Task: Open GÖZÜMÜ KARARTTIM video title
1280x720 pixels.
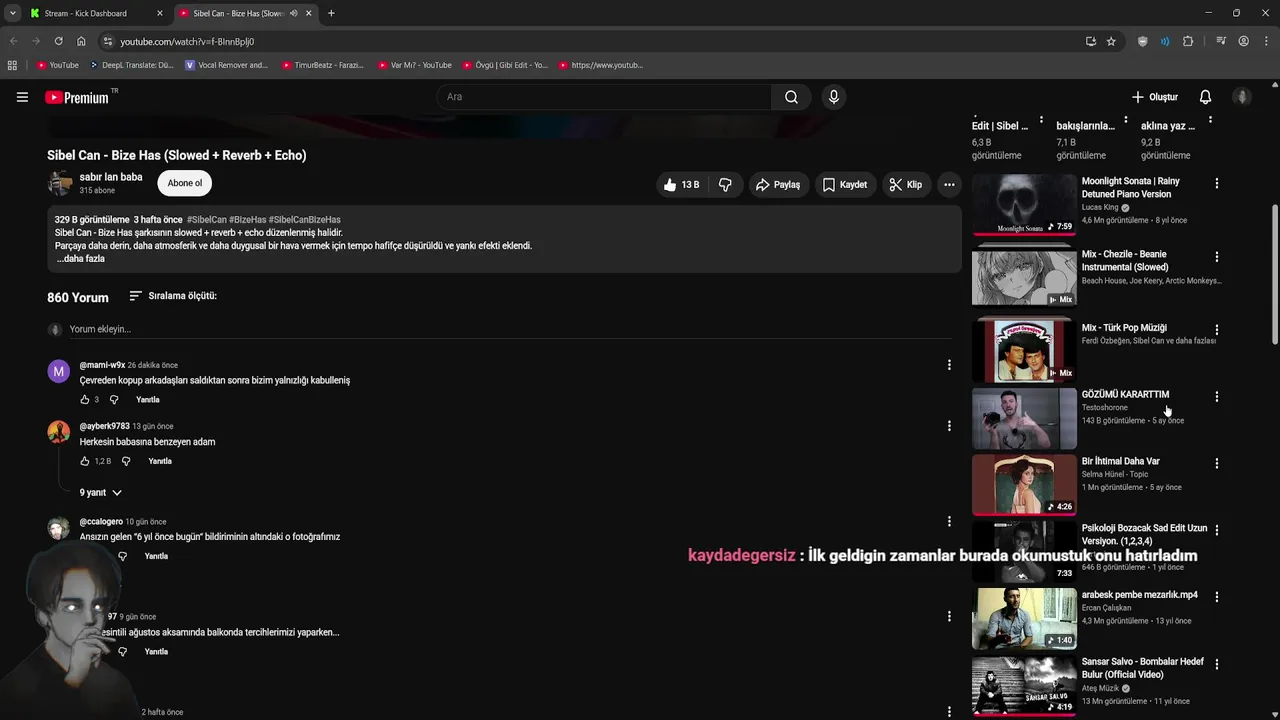Action: pyautogui.click(x=1125, y=395)
